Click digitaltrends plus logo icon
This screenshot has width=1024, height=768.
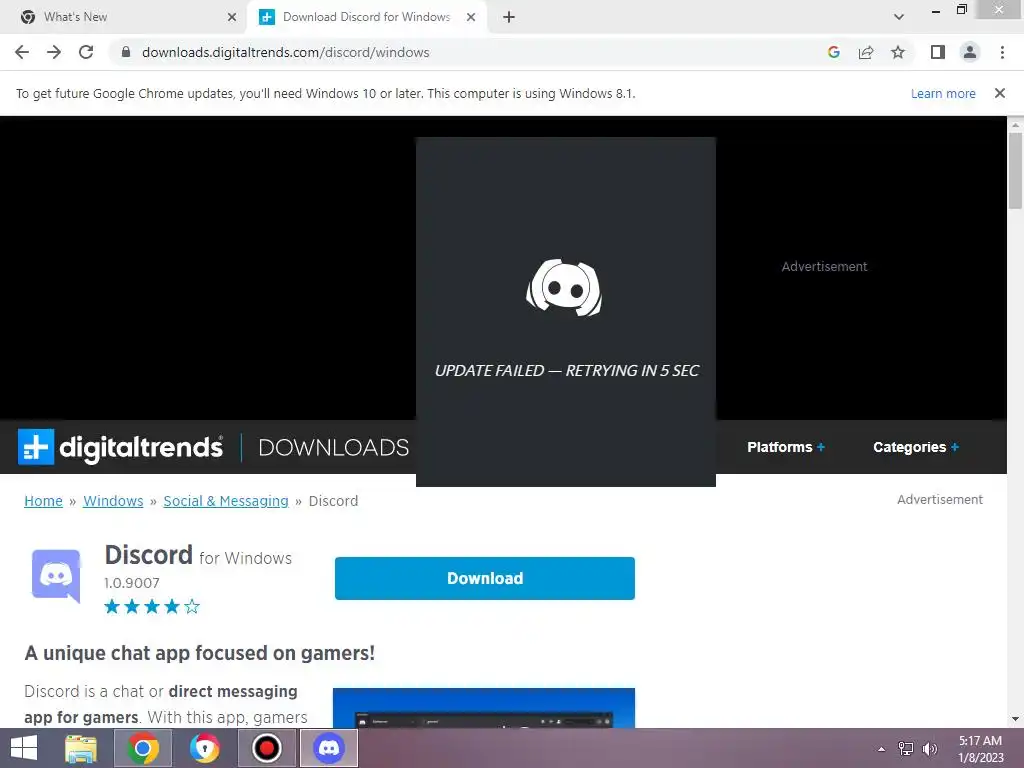[36, 447]
